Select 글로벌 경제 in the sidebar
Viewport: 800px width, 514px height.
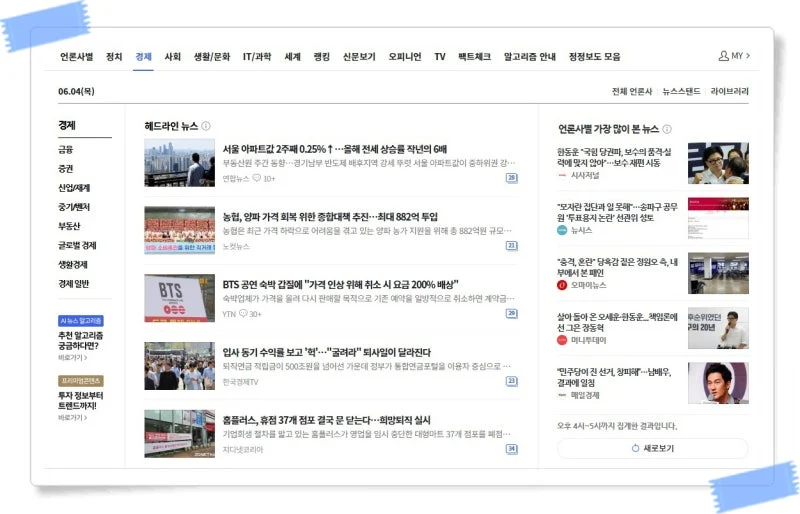77,246
